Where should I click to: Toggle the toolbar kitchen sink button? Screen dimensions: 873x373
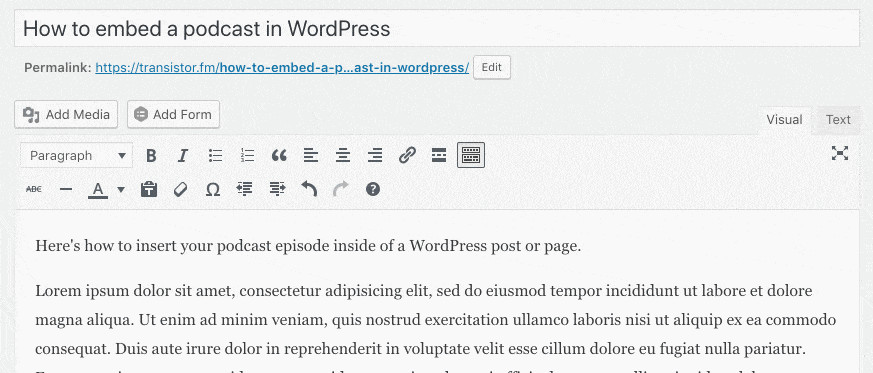click(471, 155)
